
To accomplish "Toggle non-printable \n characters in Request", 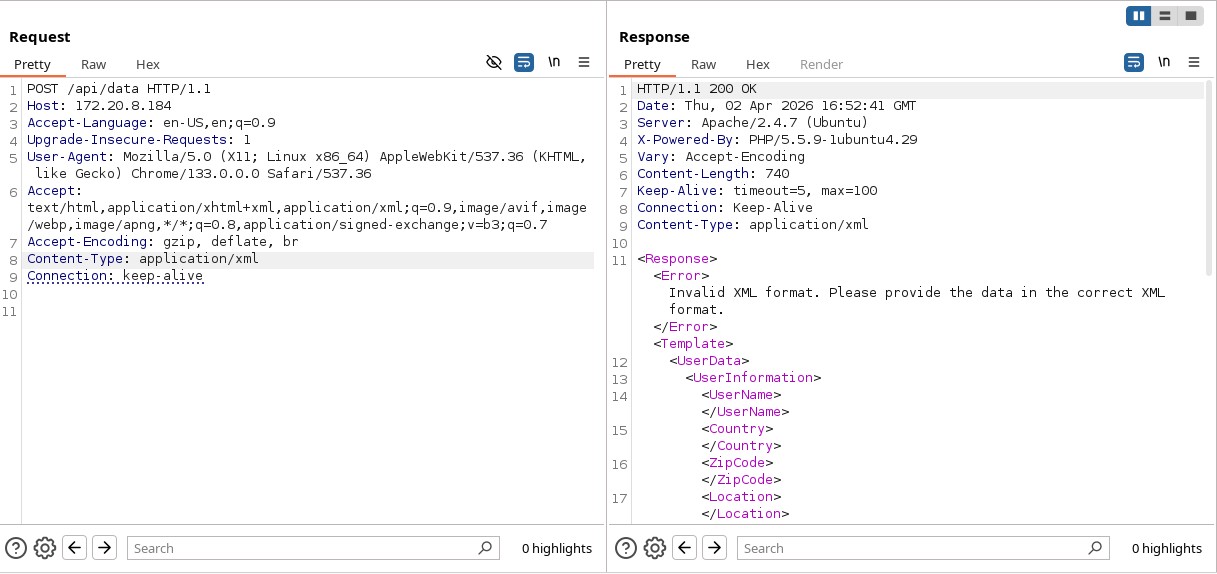I will point(554,63).
